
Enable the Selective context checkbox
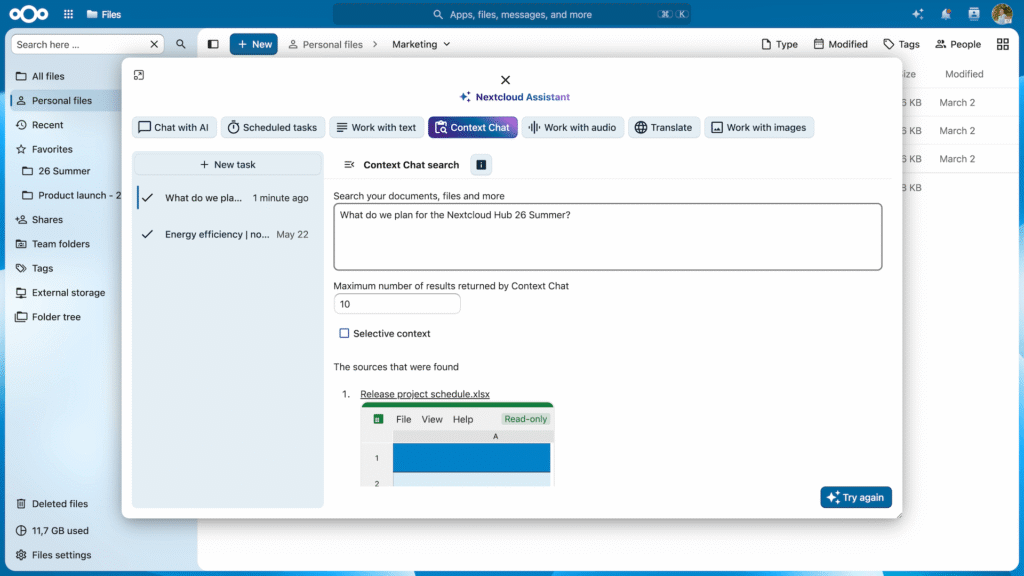point(344,333)
